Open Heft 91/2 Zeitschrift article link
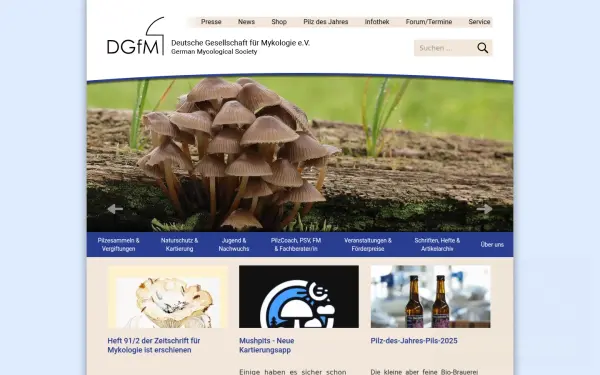This screenshot has height=375, width=600. (154, 345)
